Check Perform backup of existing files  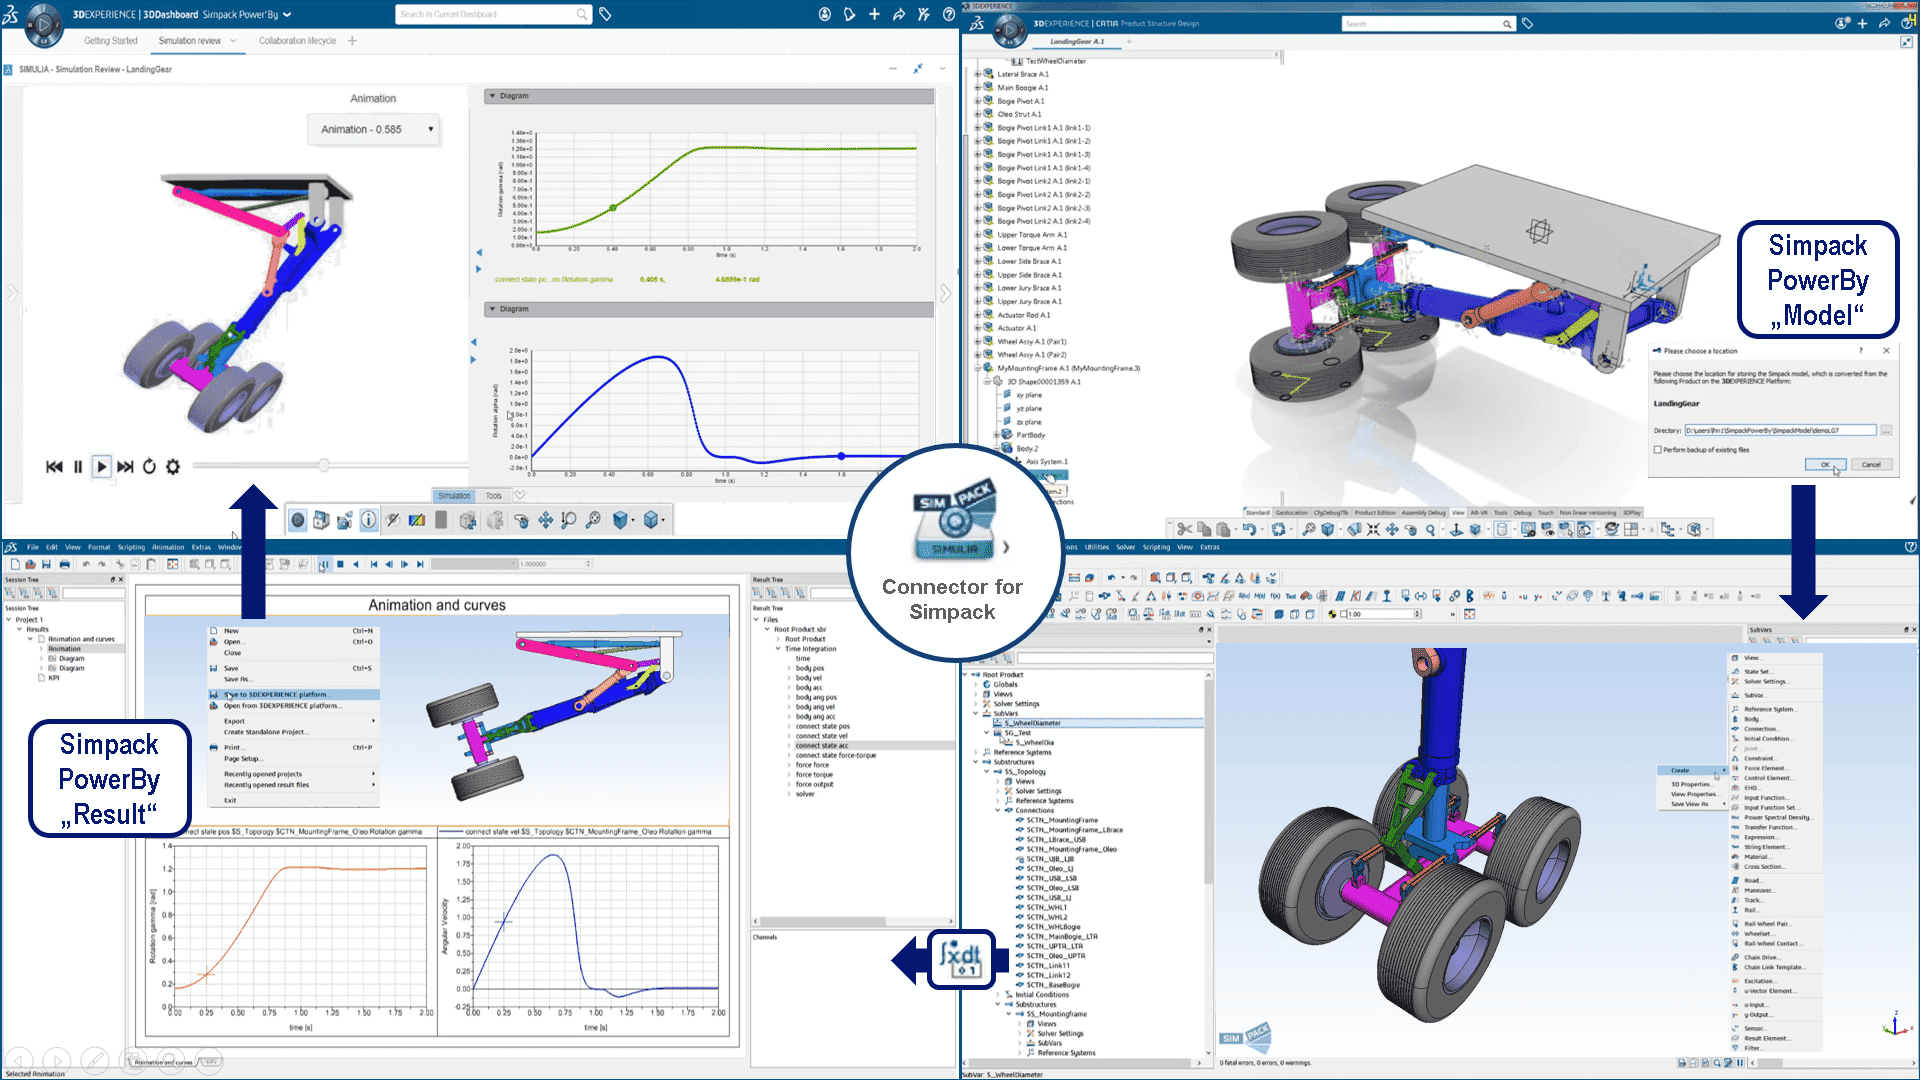1658,450
